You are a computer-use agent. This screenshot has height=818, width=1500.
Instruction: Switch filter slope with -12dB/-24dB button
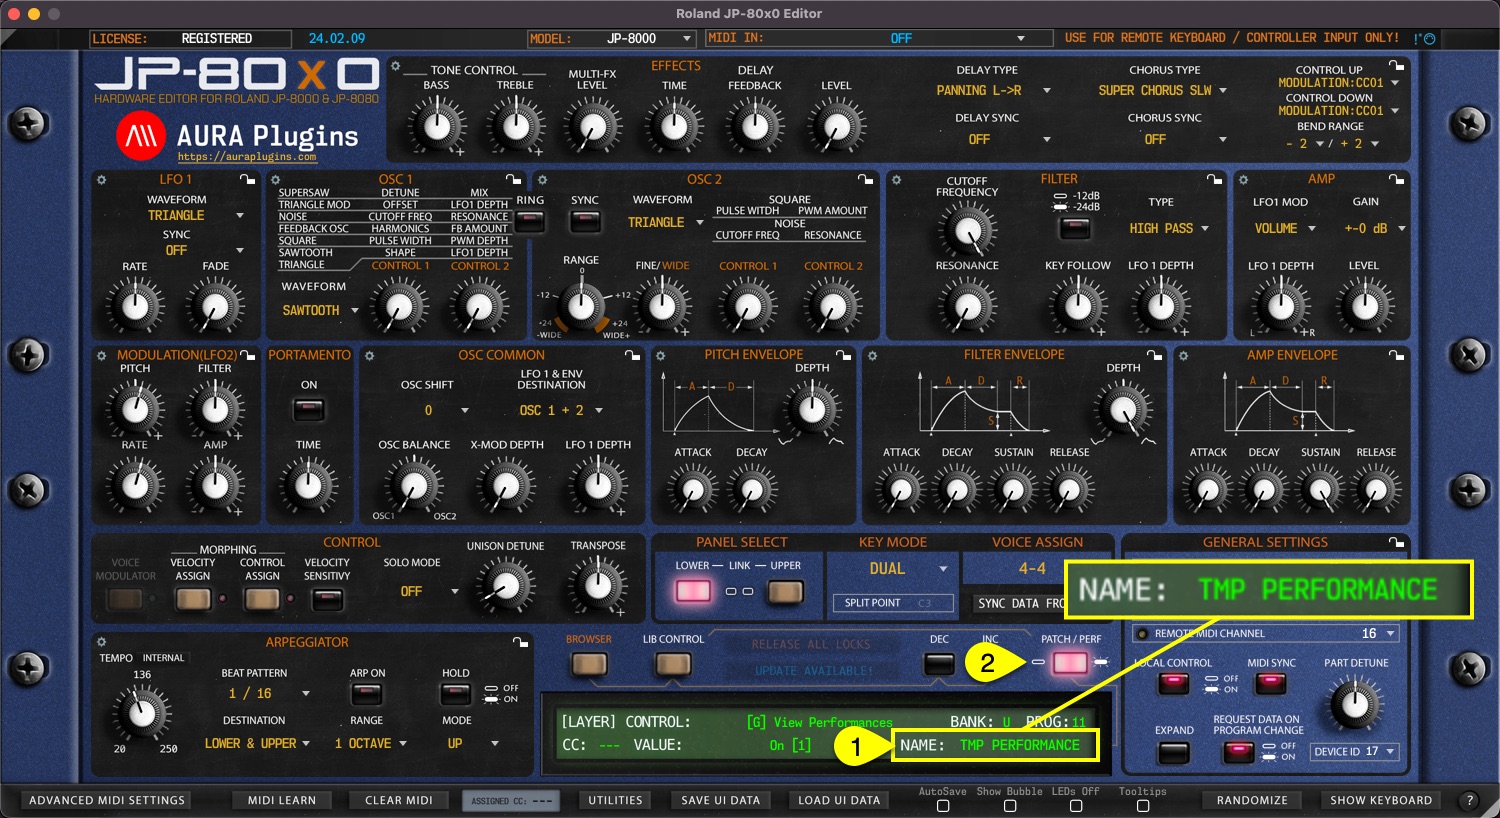pyautogui.click(x=1075, y=228)
